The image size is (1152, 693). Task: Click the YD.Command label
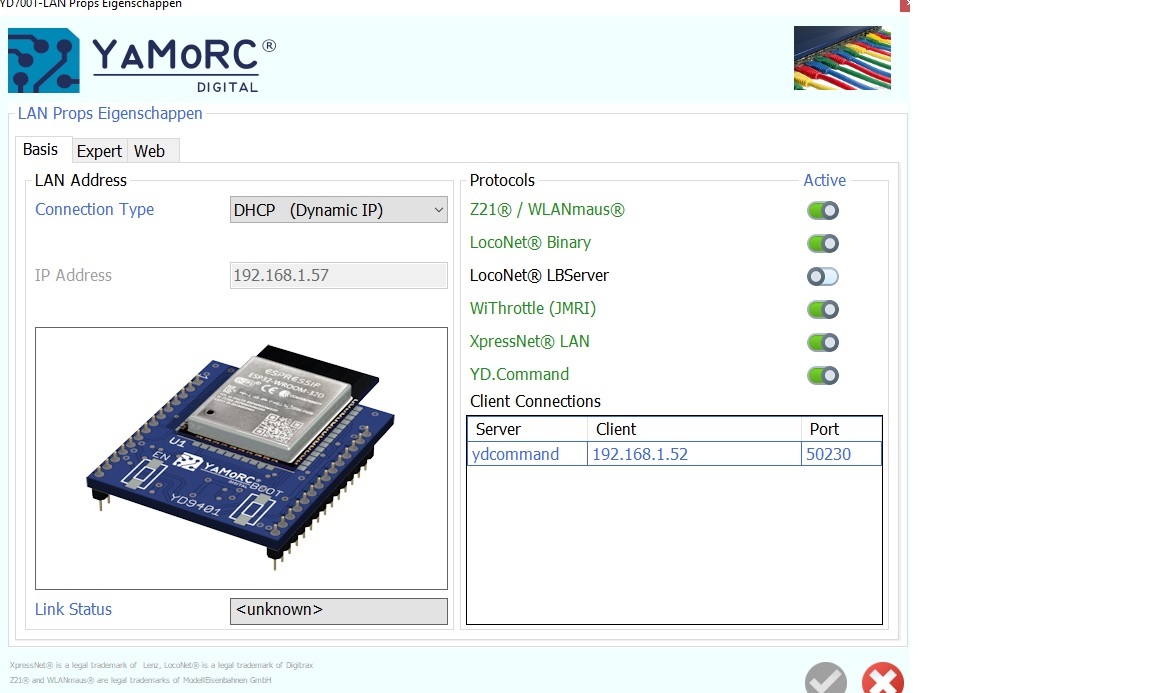click(x=519, y=374)
